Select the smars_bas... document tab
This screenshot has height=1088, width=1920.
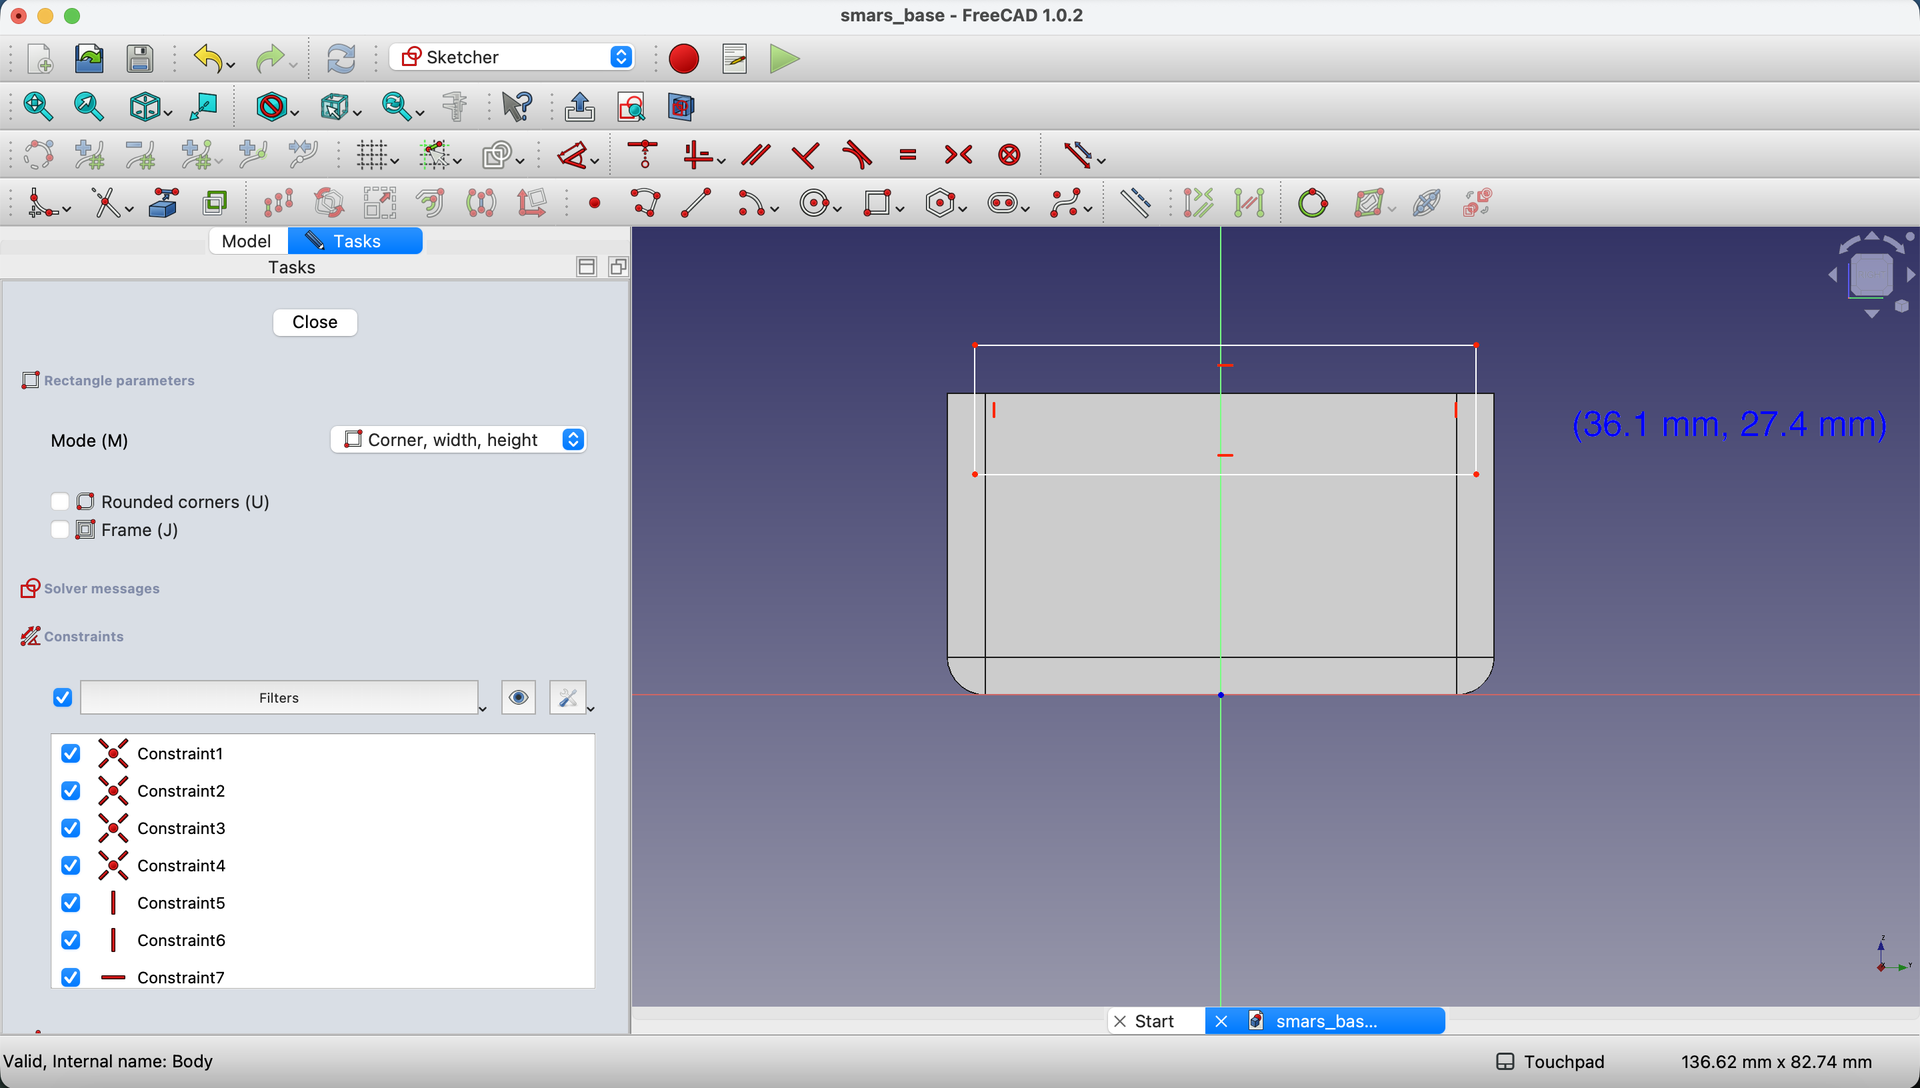point(1325,1021)
